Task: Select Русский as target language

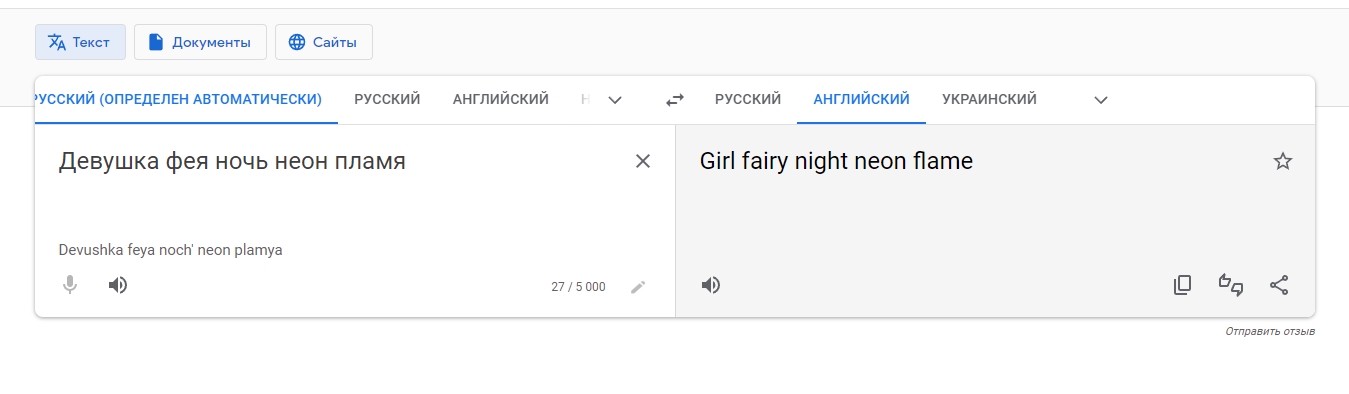Action: point(748,99)
